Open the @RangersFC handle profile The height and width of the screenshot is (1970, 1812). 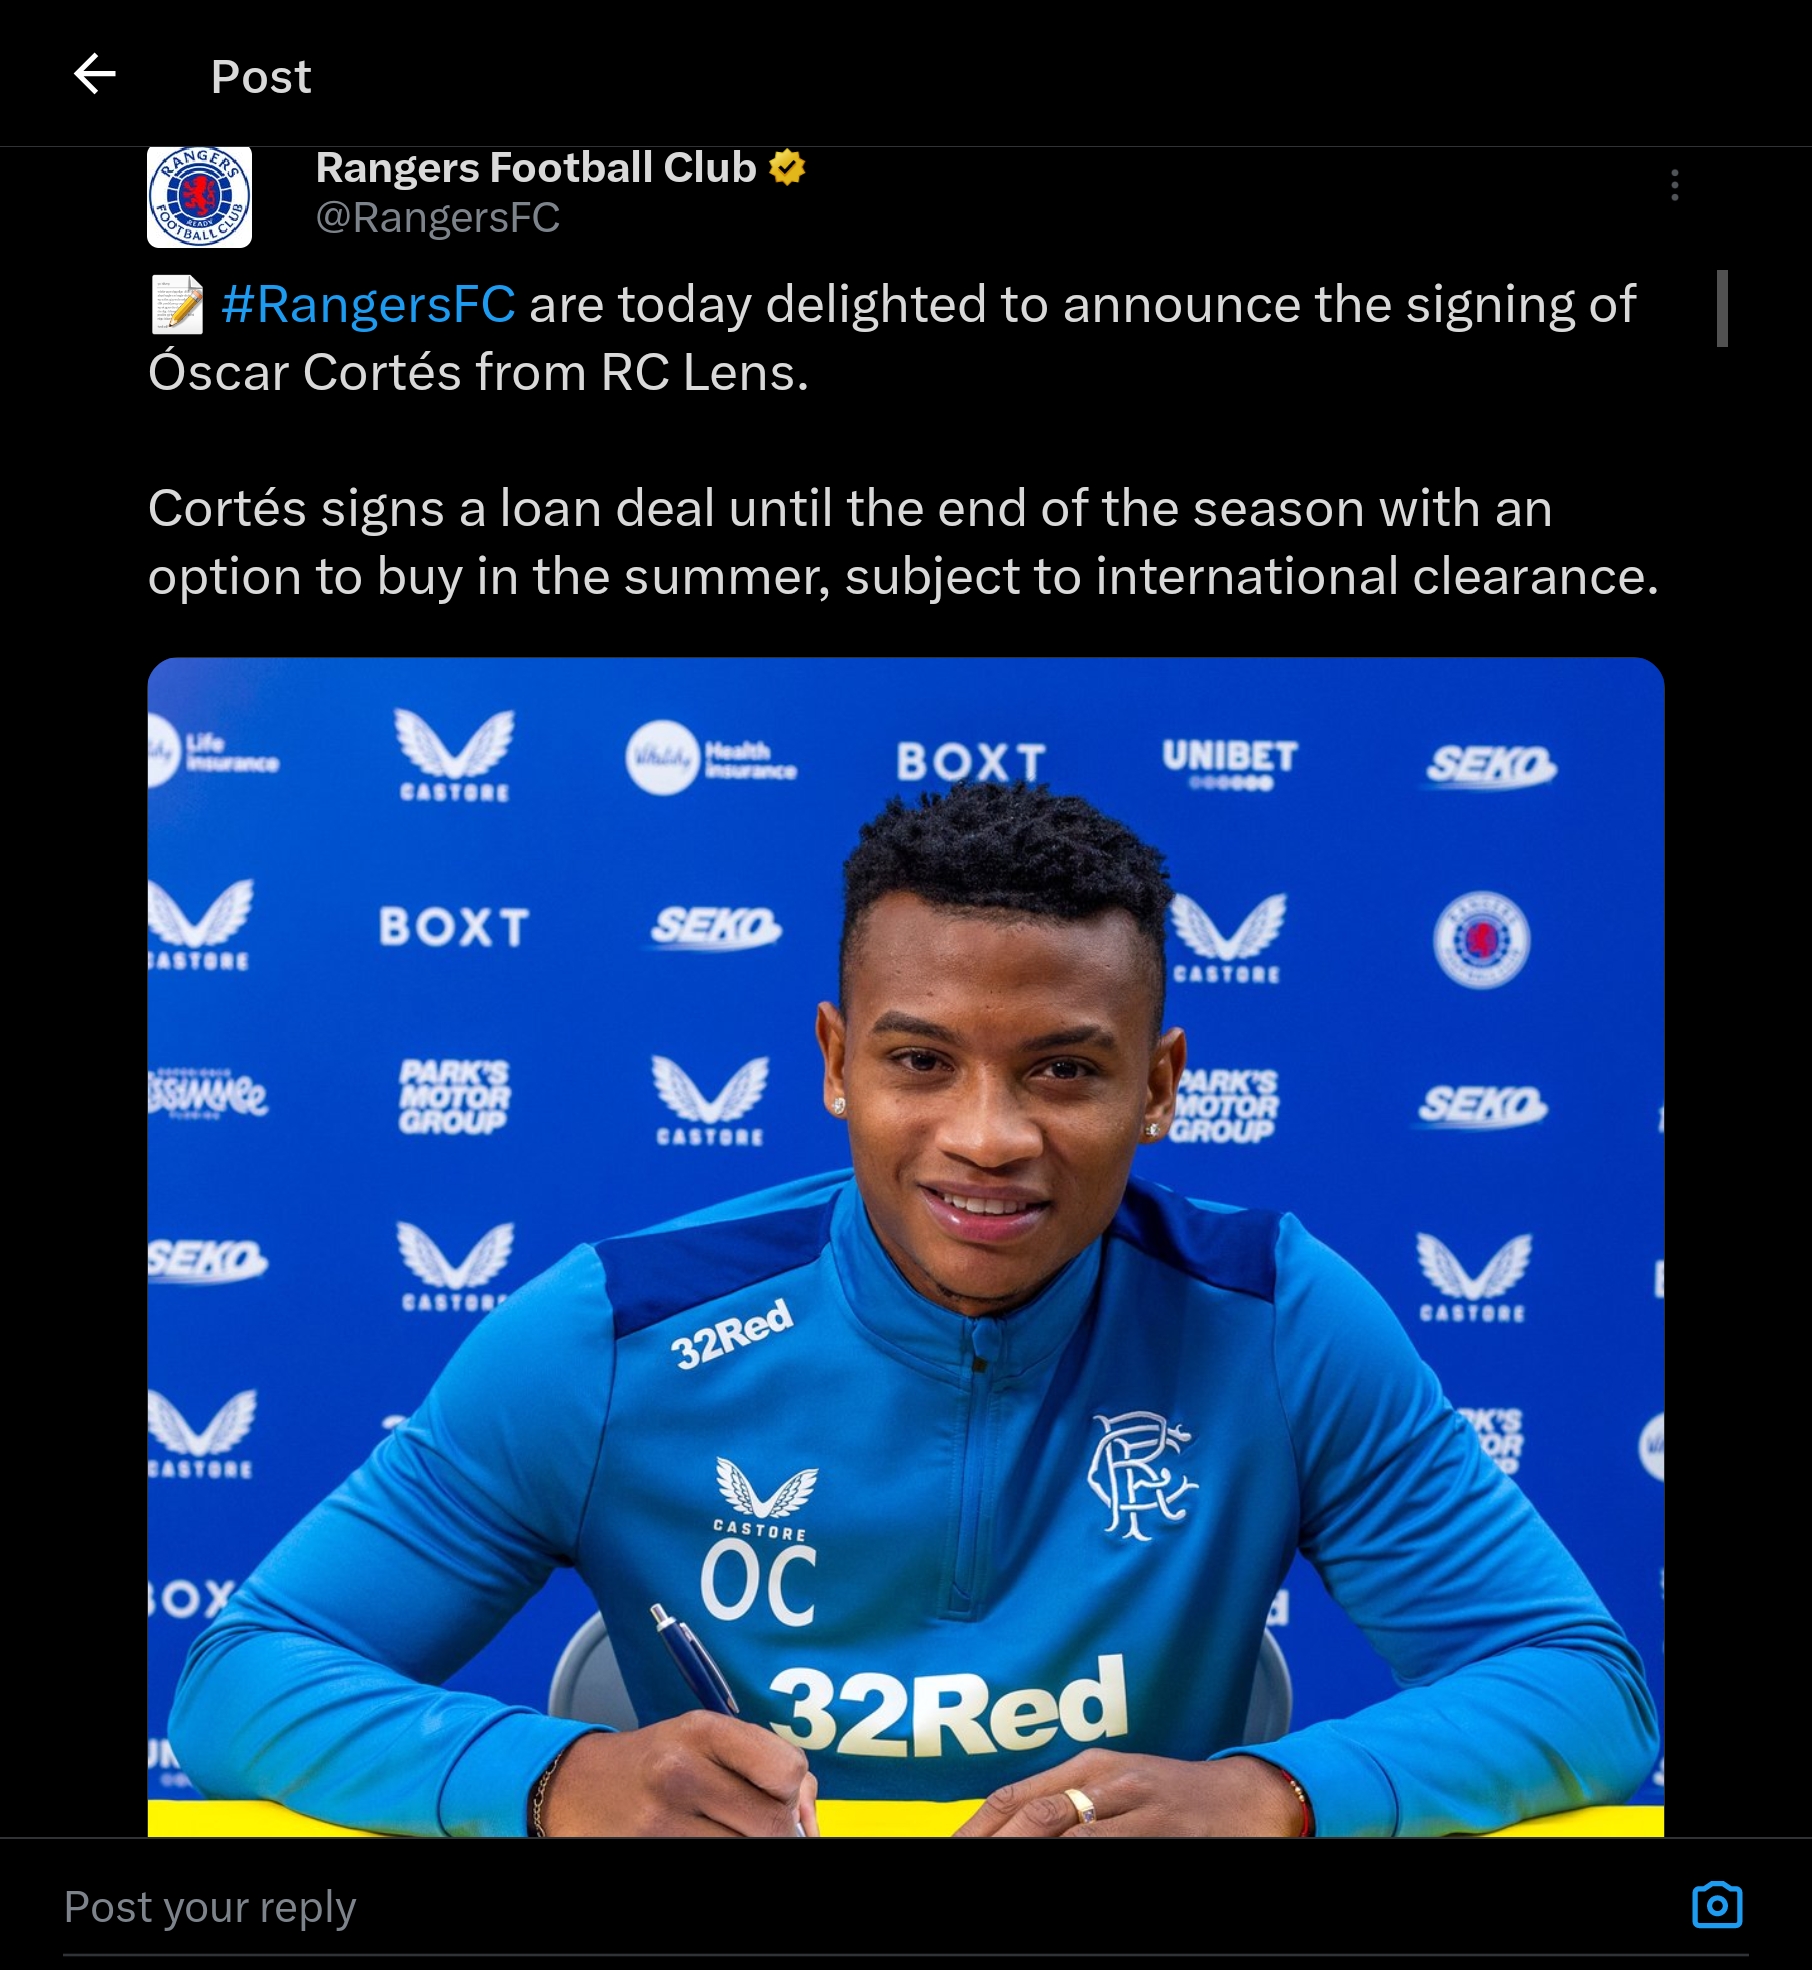[437, 218]
